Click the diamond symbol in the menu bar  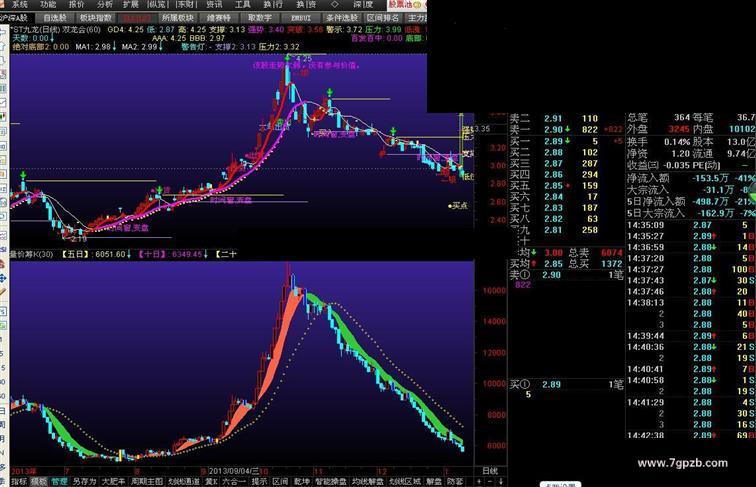click(335, 4)
